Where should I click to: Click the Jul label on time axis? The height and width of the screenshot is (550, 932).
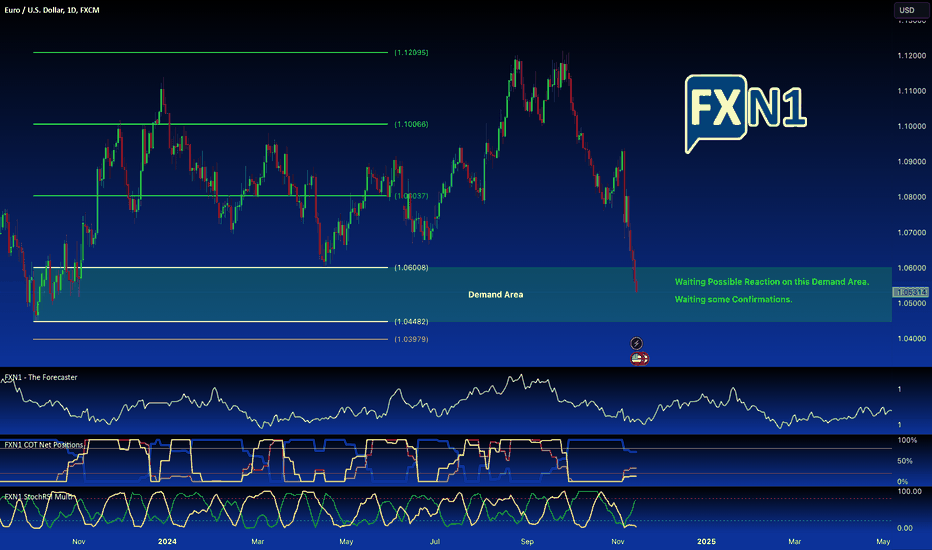tap(434, 542)
